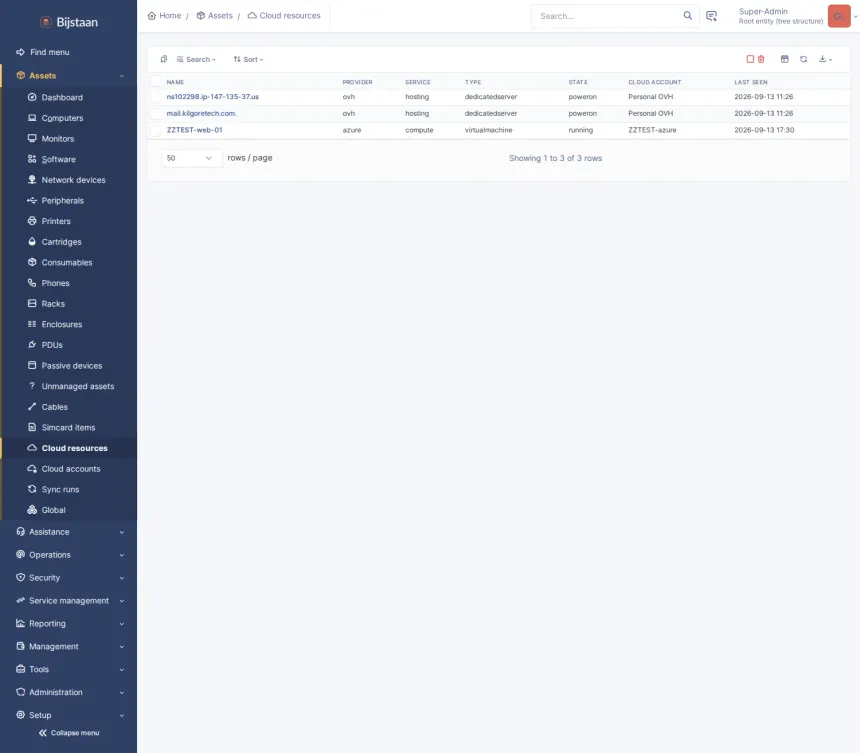Open the export download dropdown
This screenshot has width=860, height=753.
[825, 59]
